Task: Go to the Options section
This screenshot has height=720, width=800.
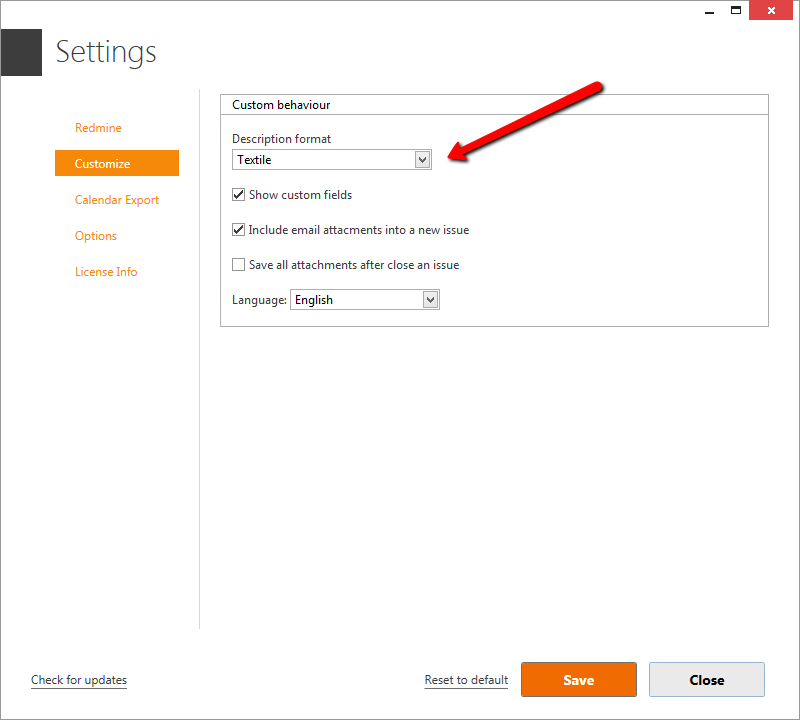Action: coord(96,236)
